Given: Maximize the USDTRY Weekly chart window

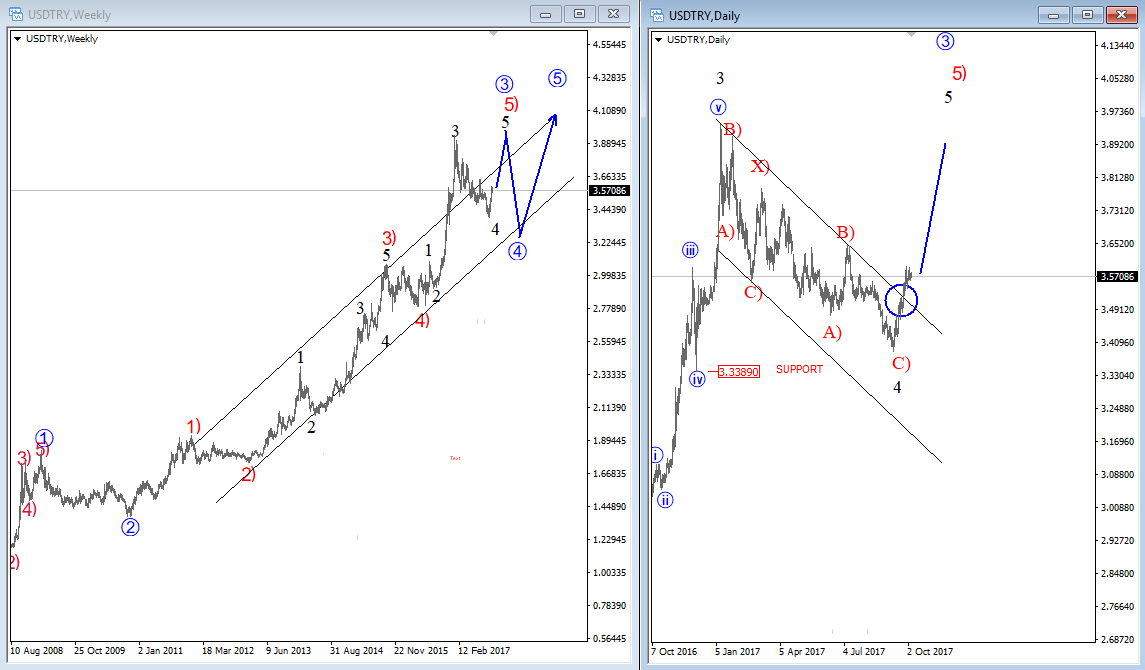Looking at the screenshot, I should [x=578, y=14].
